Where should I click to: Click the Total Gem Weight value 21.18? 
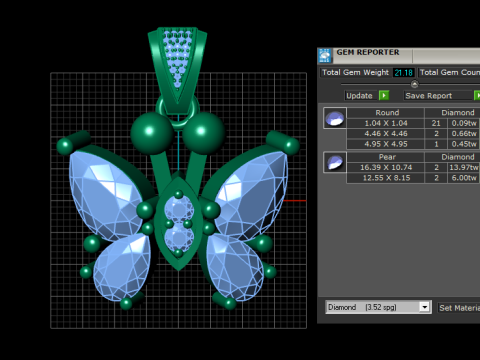point(403,72)
